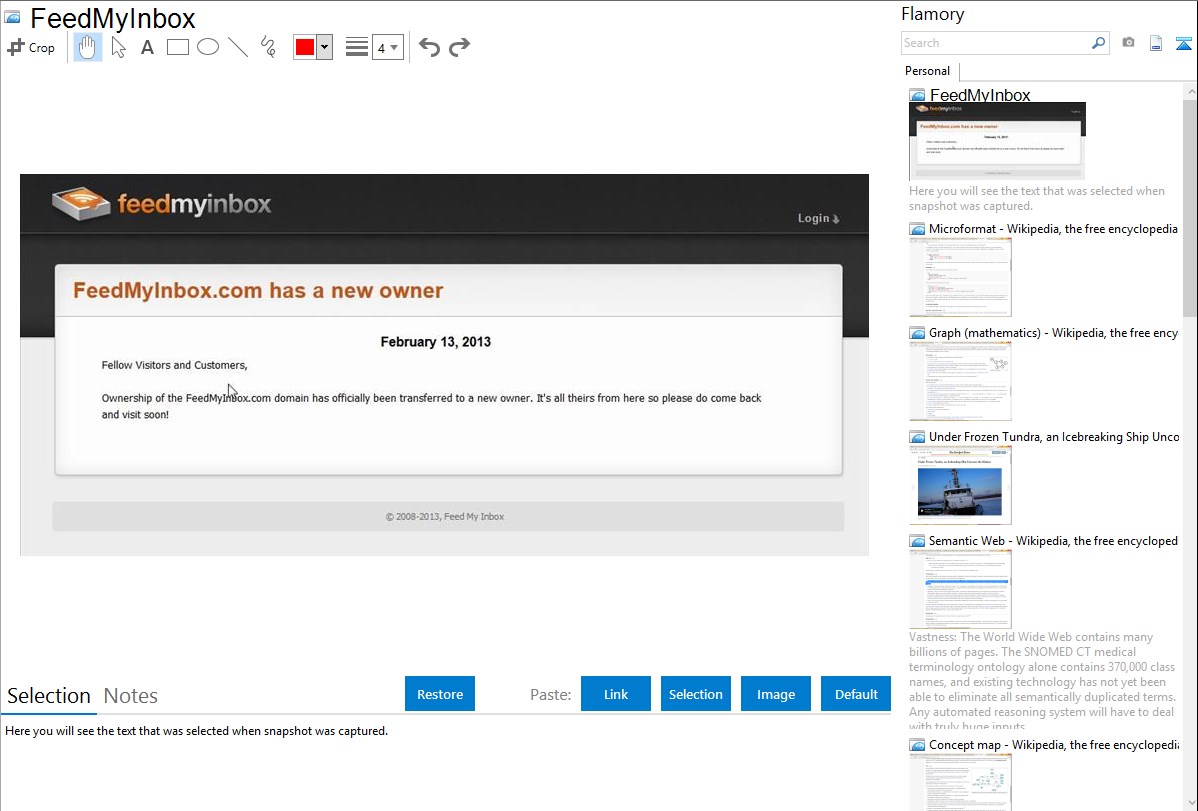Paste as Selection button
The image size is (1198, 811).
tap(695, 694)
